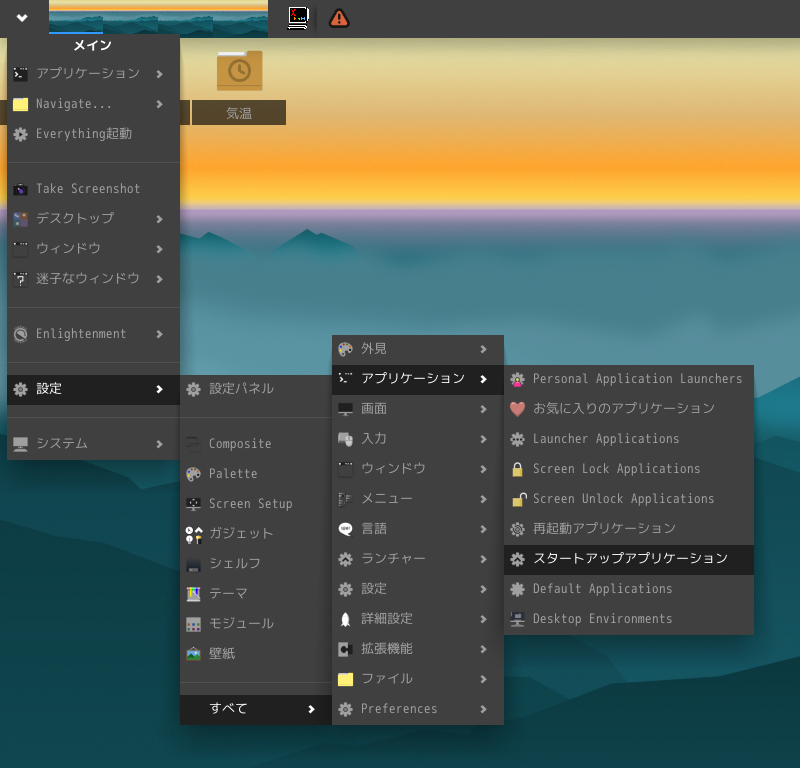
Task: Click the 気温 desktop icon label
Action: coord(239,113)
